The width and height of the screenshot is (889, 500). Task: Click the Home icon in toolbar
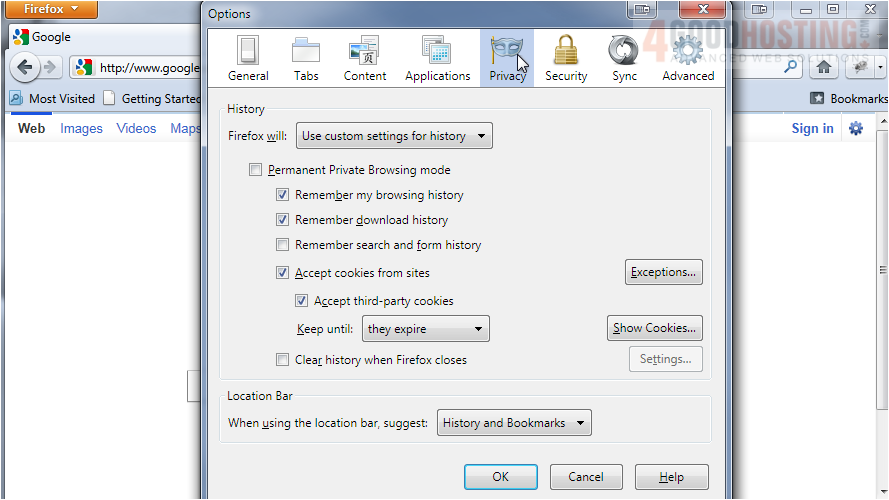[823, 67]
